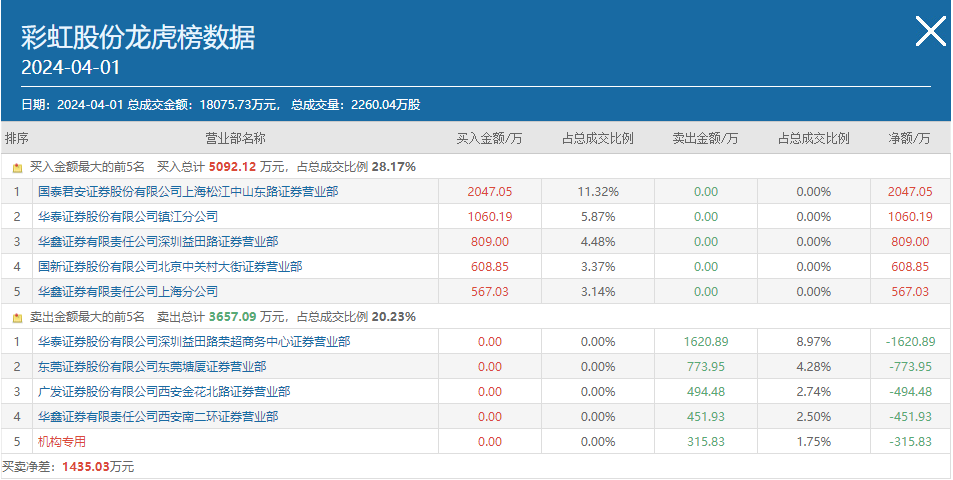953x480 pixels.
Task: Open 华泰证券深圳益田路荣超商务中心证券营业部 link
Action: pos(194,341)
